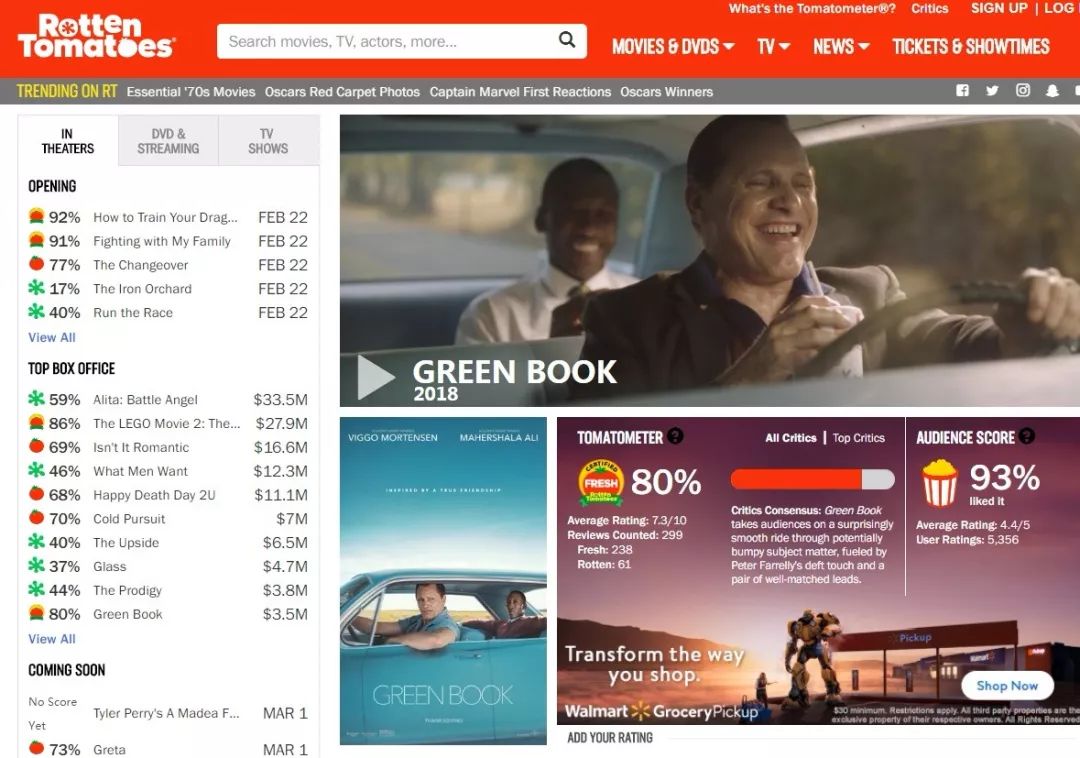Open What's the Tomatometer link
Image resolution: width=1080 pixels, height=758 pixels.
point(812,8)
